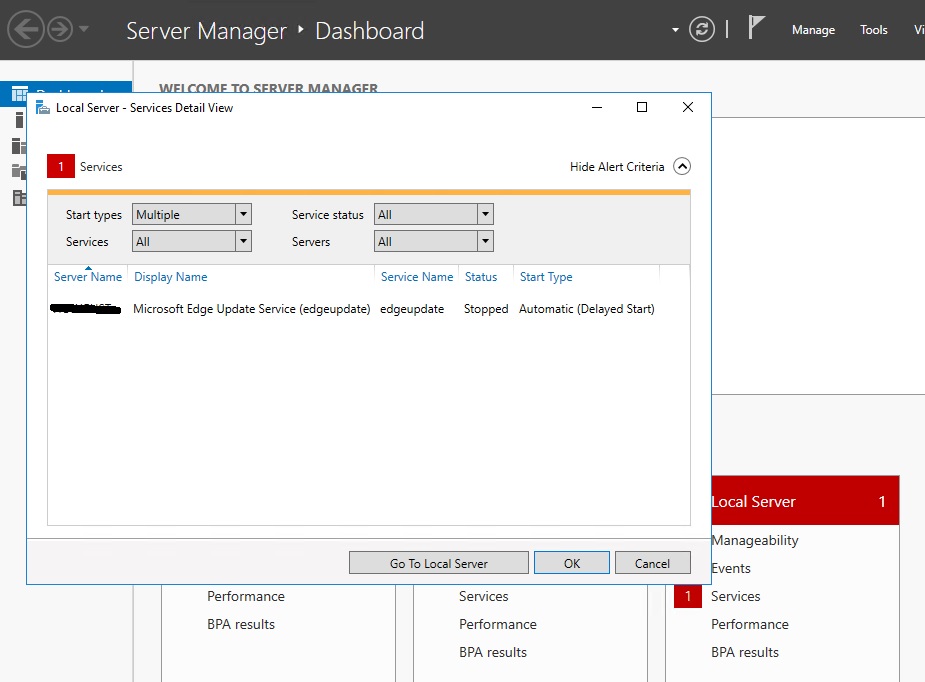Screen dimensions: 925x682
Task: Click the forward navigation arrow icon
Action: (x=60, y=29)
